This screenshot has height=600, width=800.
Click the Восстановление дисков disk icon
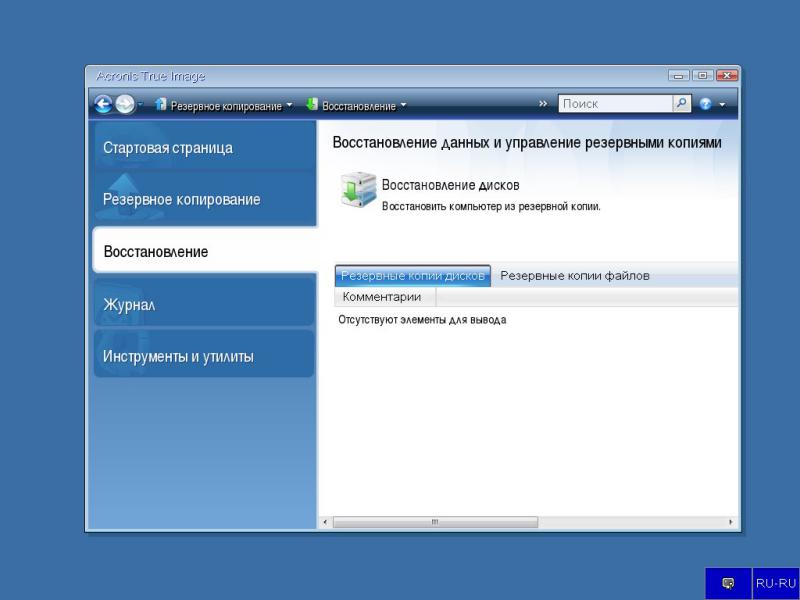coord(357,190)
